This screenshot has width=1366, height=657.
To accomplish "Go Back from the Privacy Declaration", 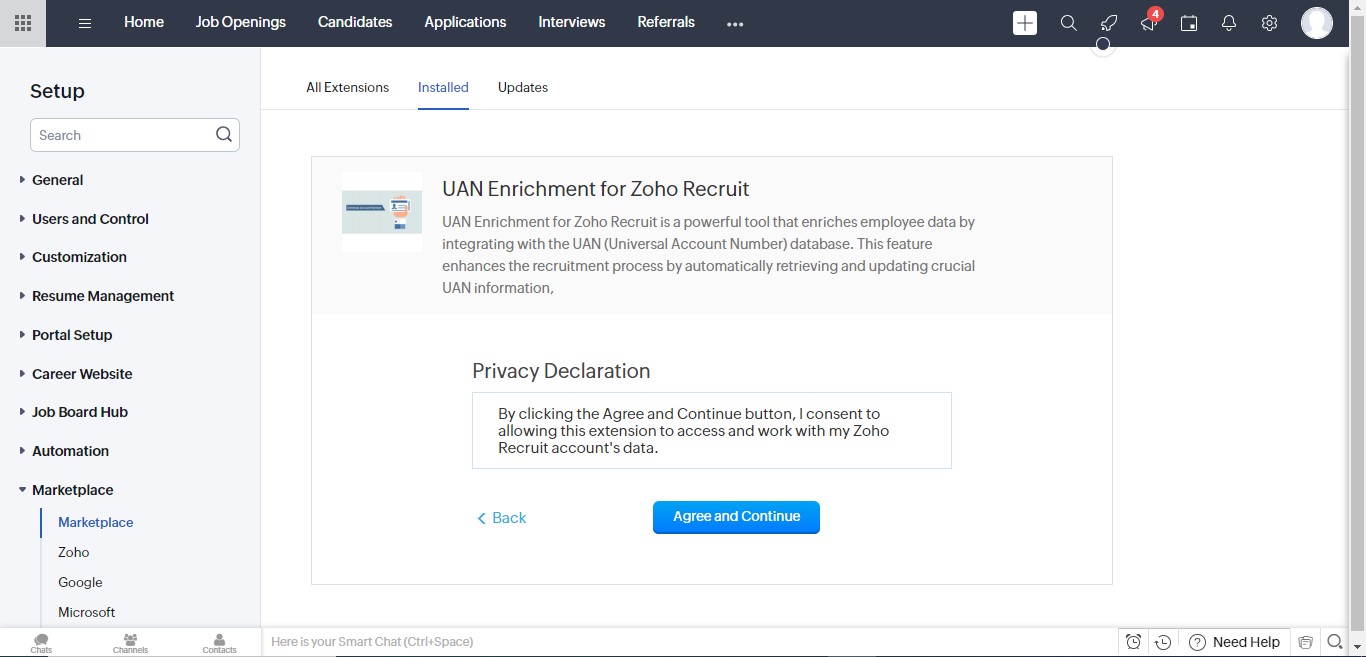I will point(501,518).
